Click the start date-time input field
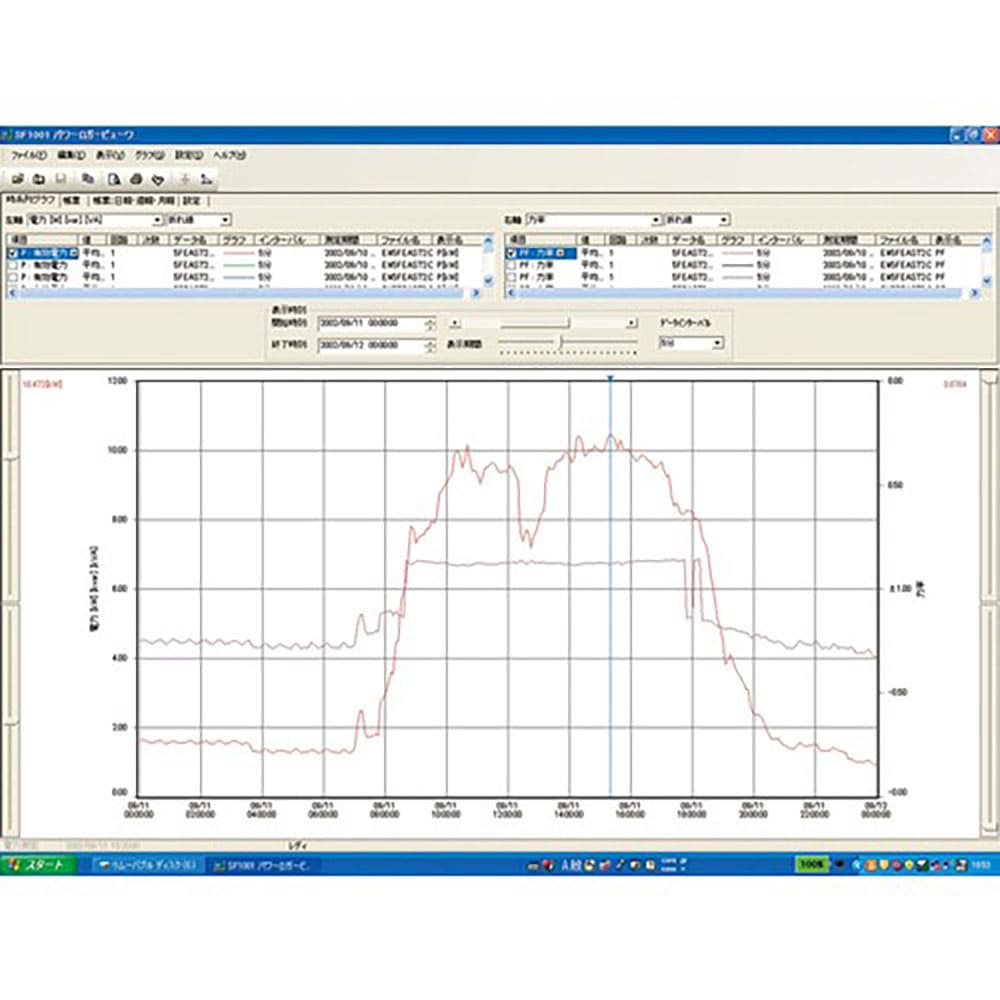The height and width of the screenshot is (1000, 1000). [x=370, y=324]
